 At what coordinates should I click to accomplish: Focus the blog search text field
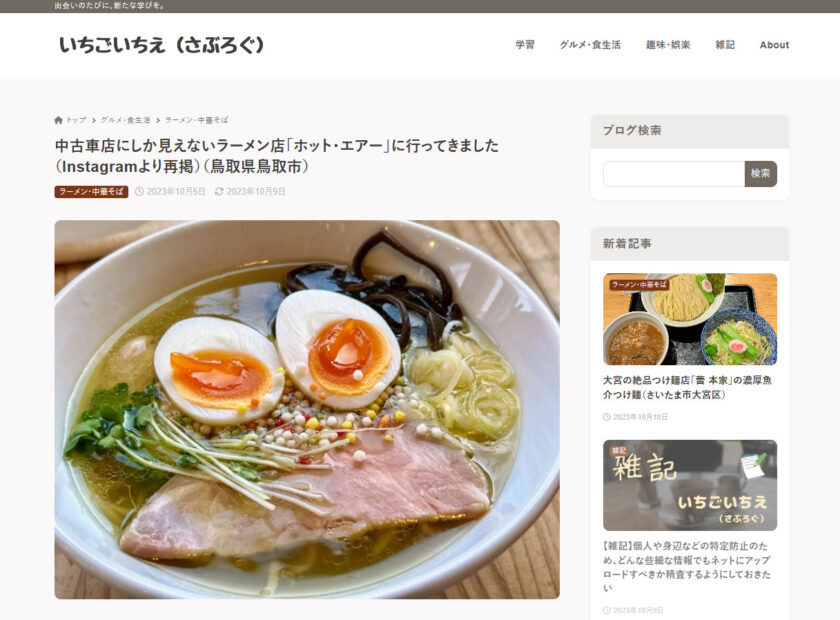tap(674, 174)
